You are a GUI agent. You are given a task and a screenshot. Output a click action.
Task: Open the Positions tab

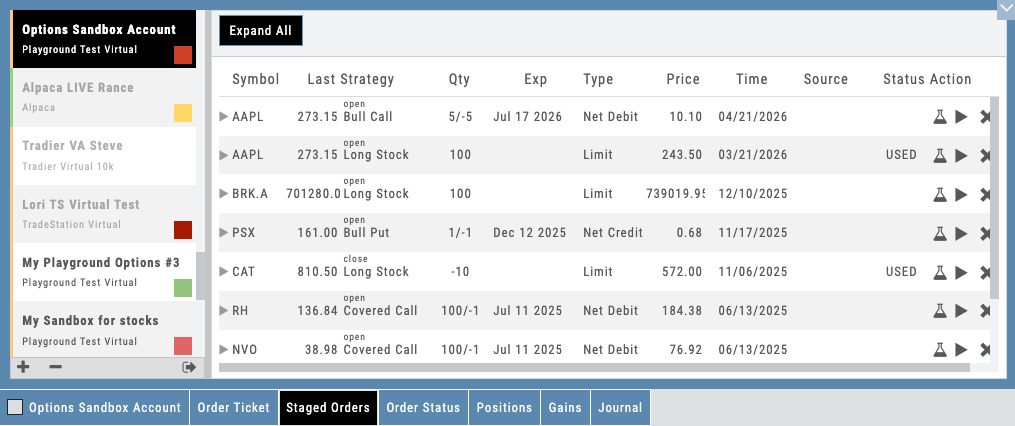[x=504, y=408]
